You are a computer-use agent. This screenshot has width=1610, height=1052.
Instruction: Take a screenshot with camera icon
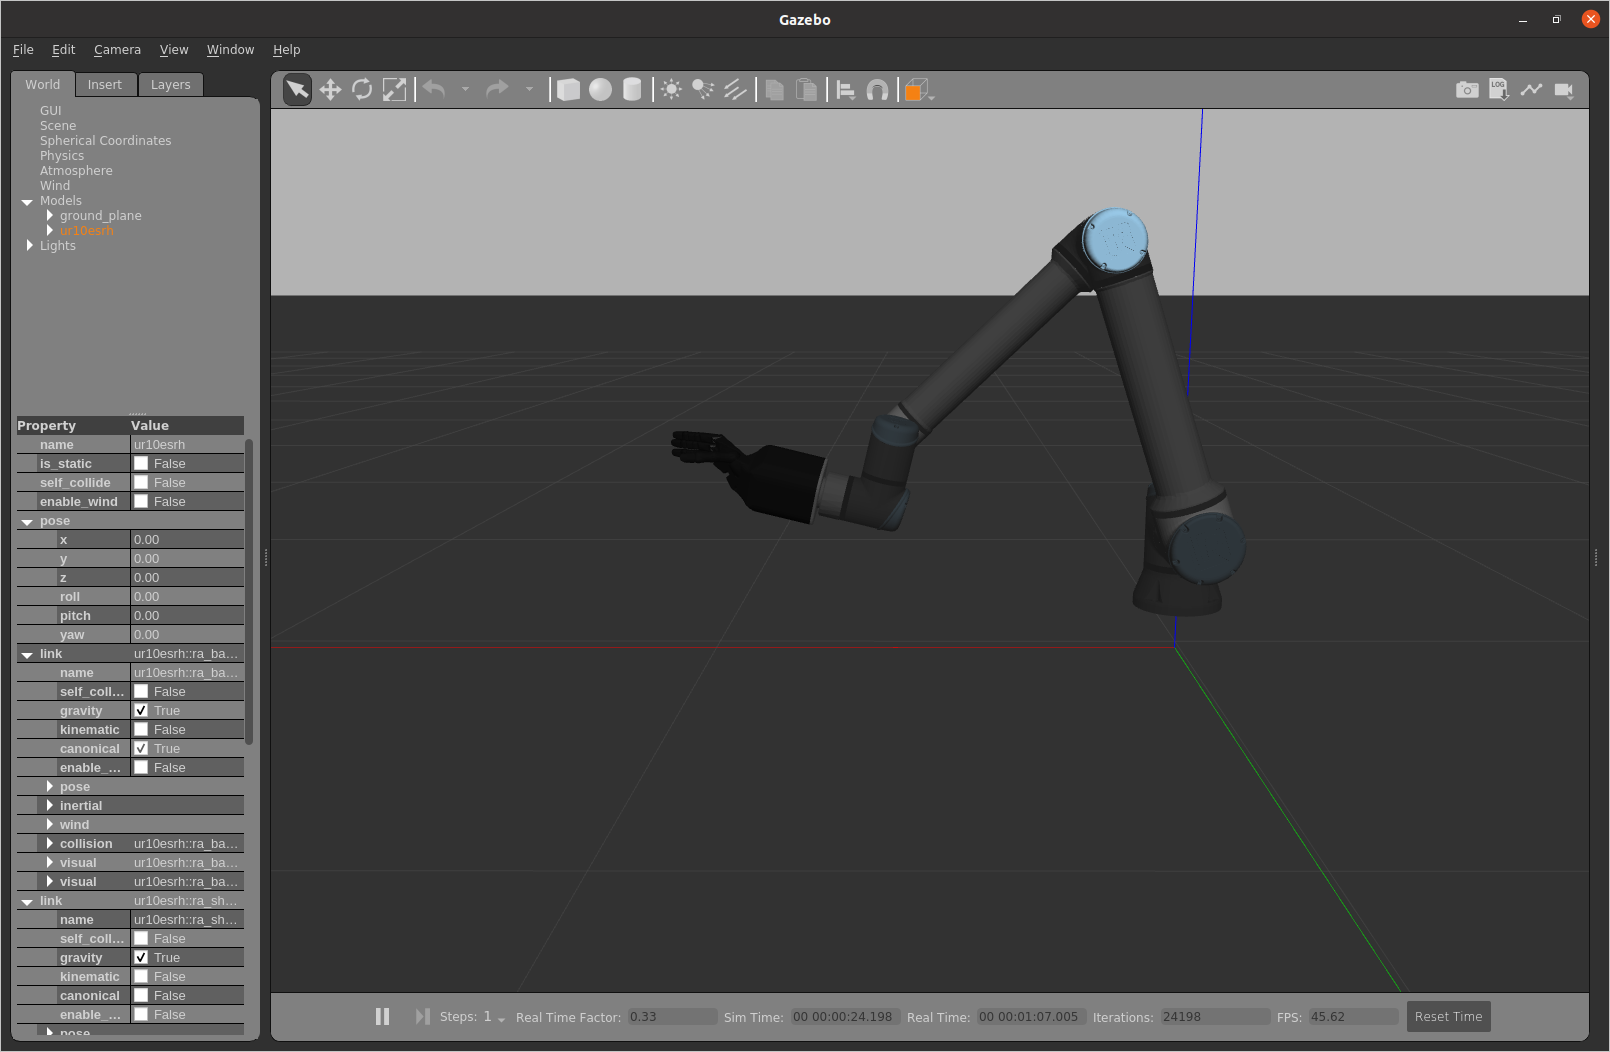click(1467, 90)
